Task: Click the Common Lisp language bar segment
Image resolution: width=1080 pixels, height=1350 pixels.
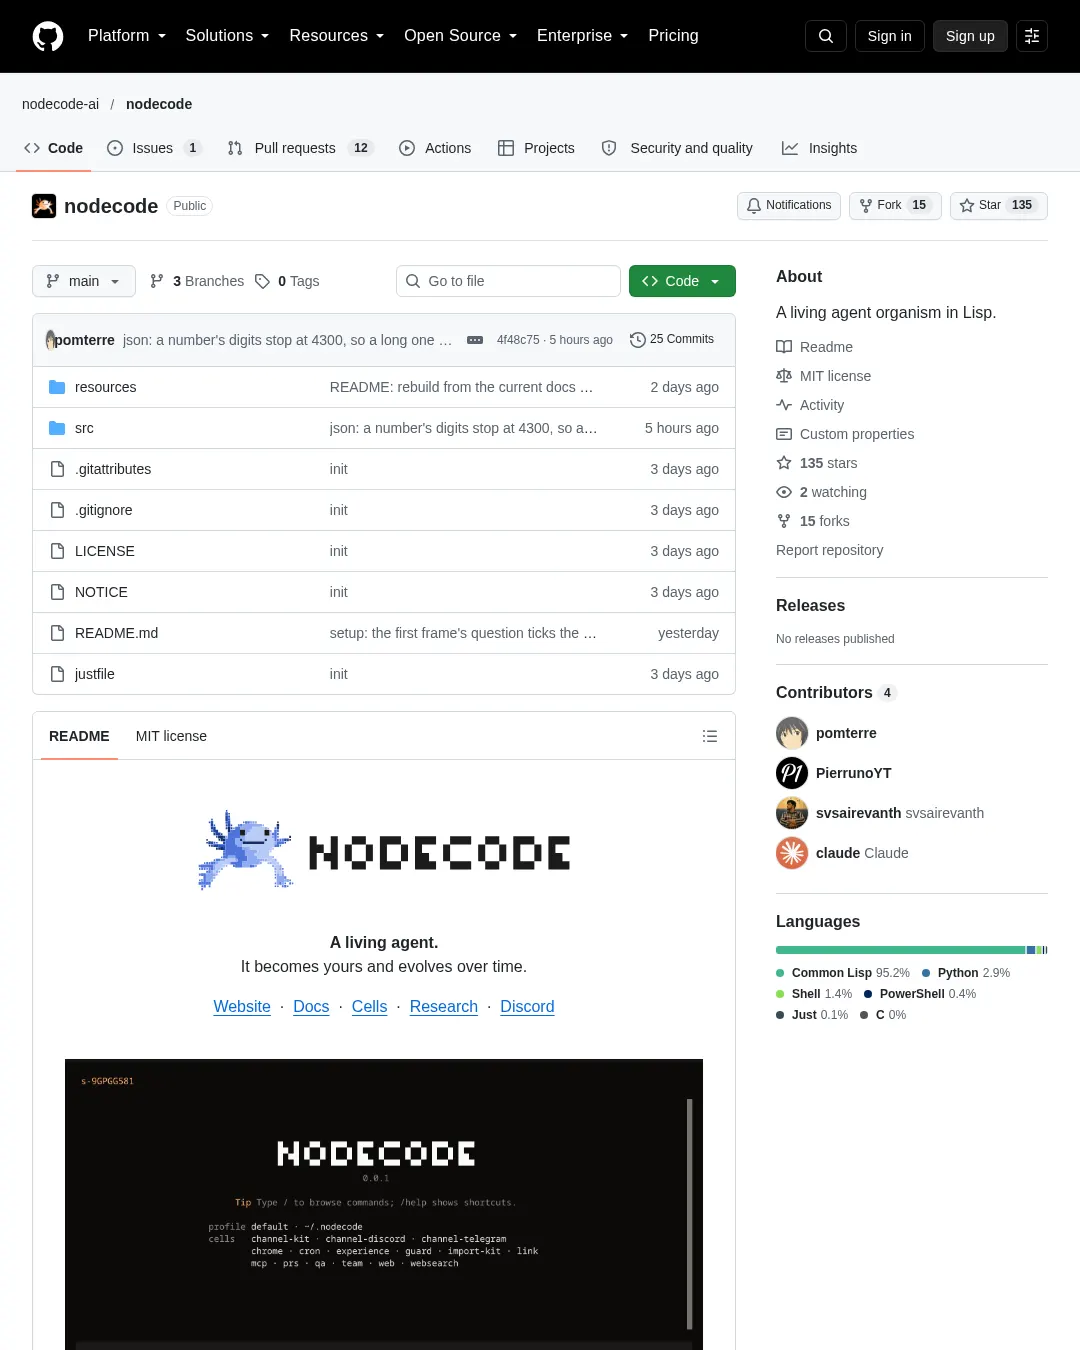Action: click(x=900, y=950)
